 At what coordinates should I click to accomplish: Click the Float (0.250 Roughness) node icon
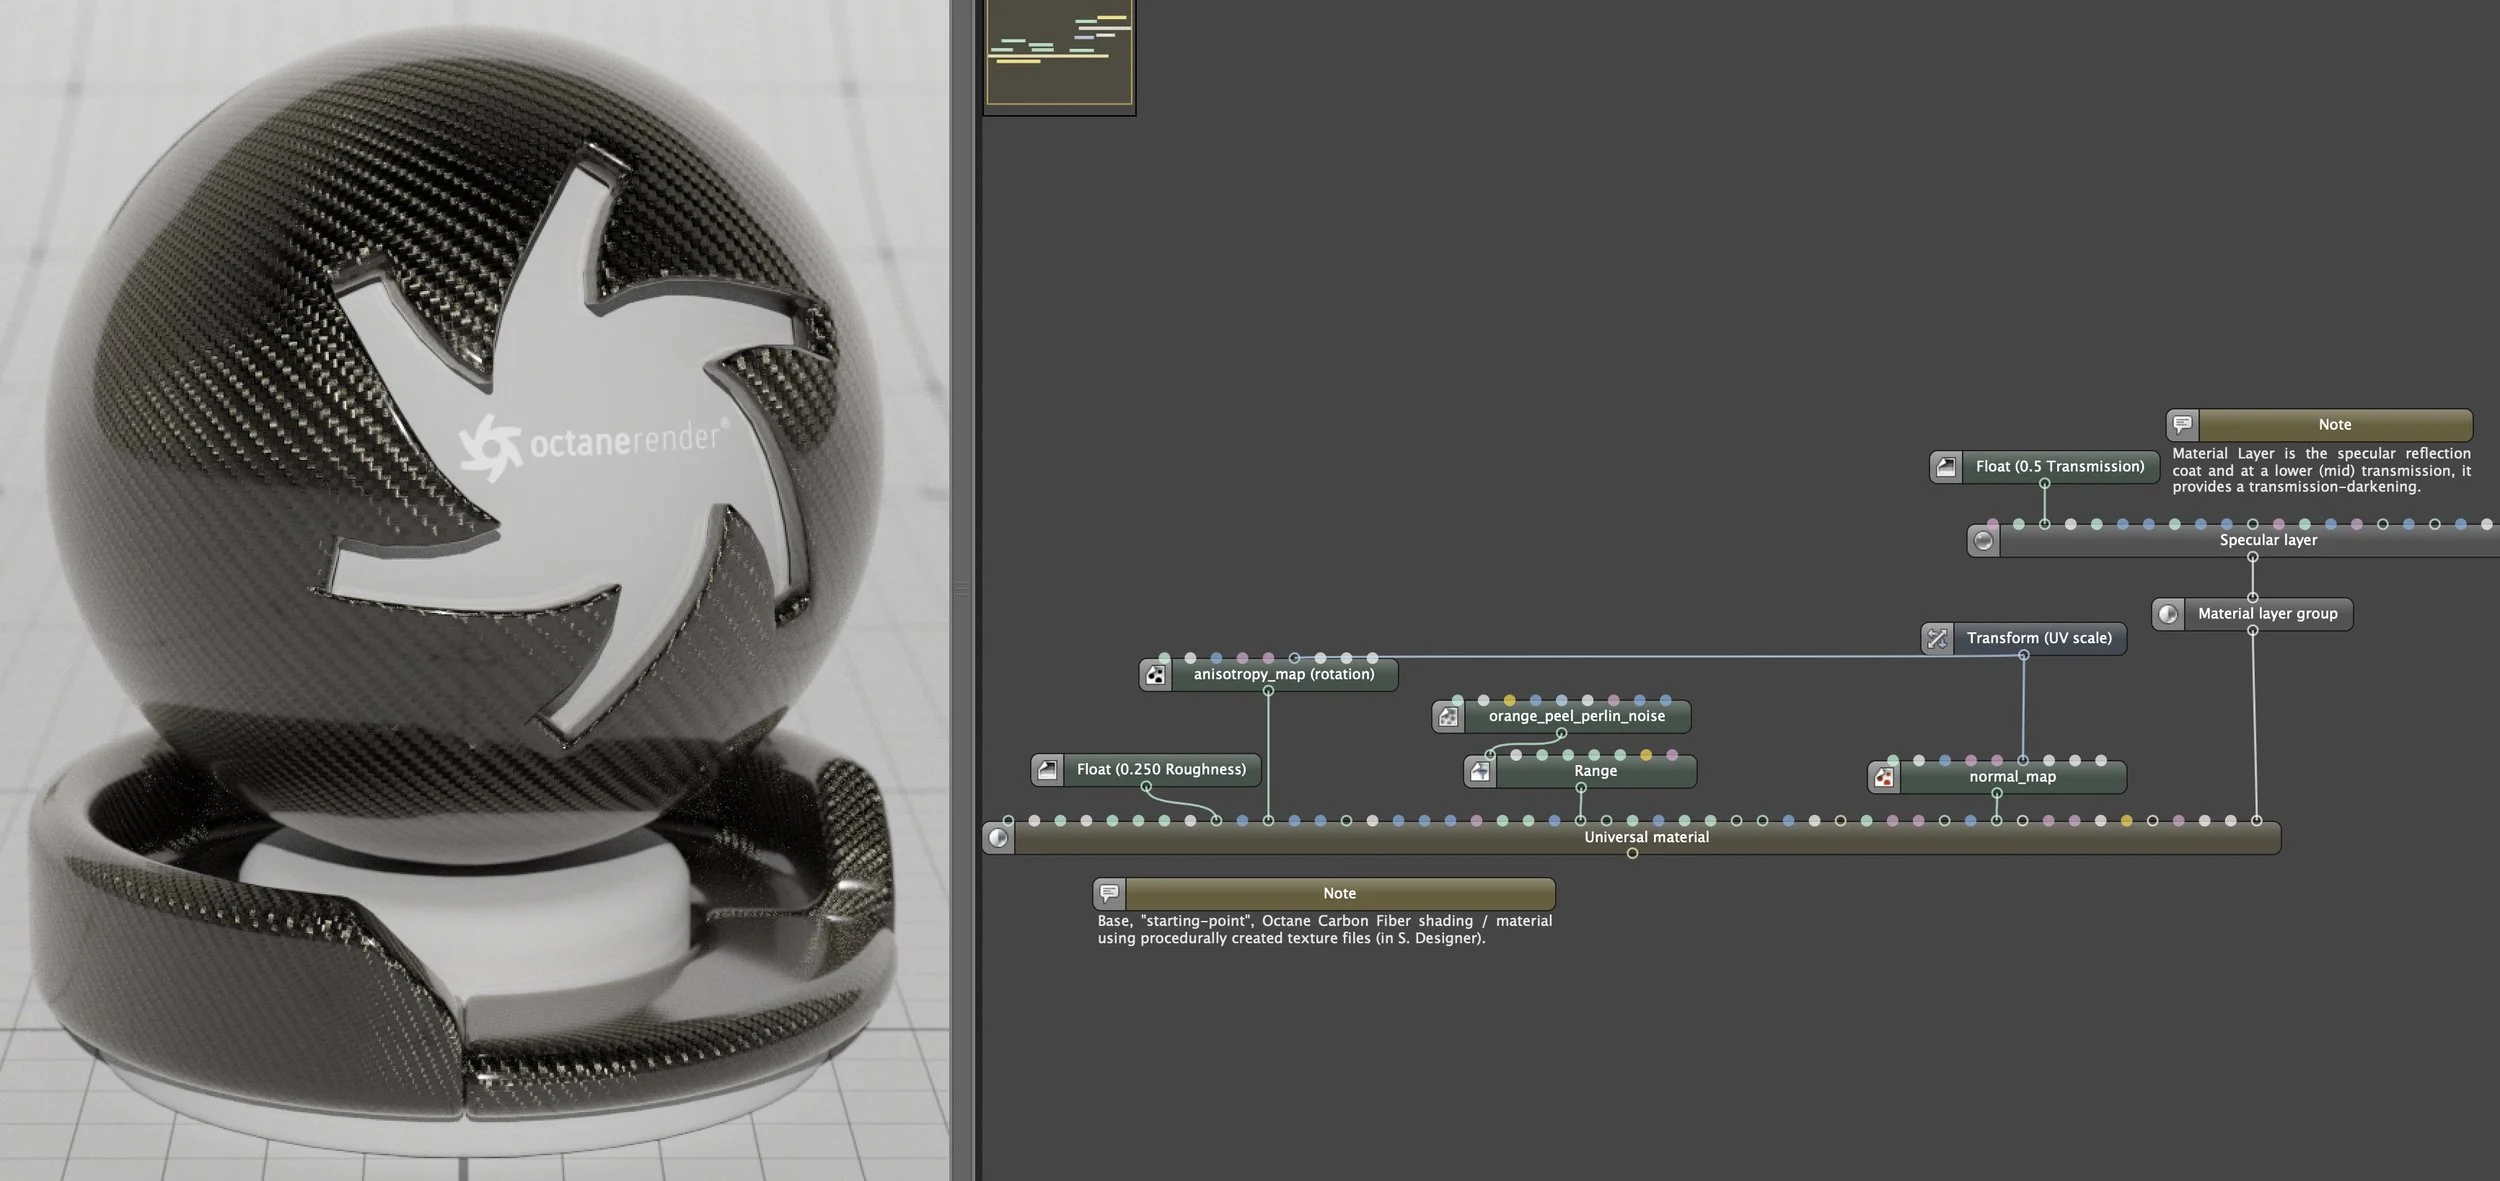tap(1047, 770)
